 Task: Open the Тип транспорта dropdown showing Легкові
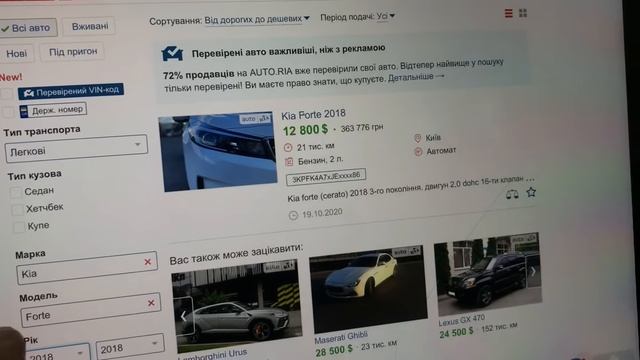(76, 149)
